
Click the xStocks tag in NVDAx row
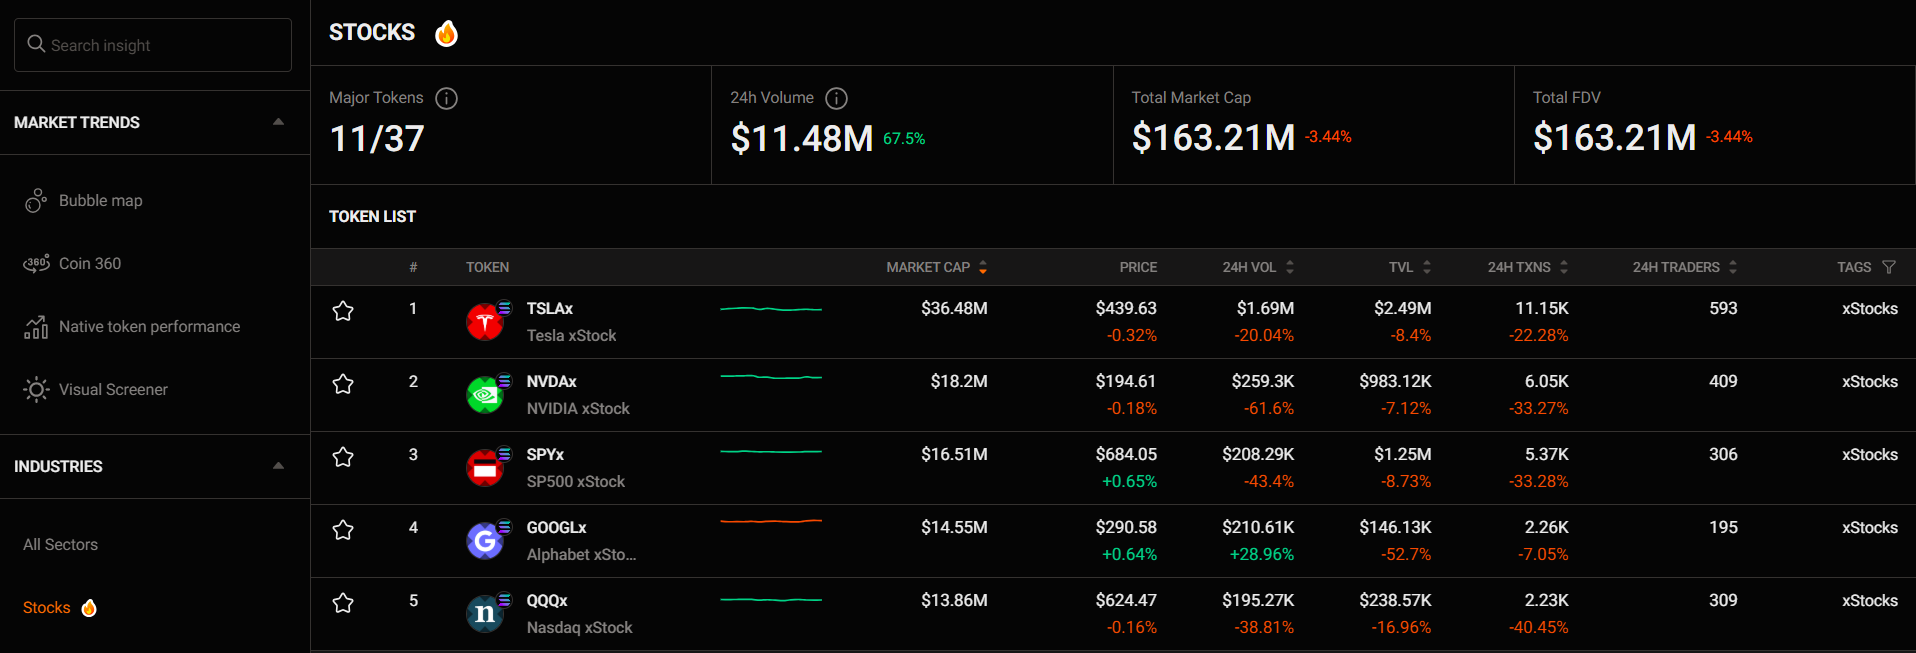[1869, 382]
